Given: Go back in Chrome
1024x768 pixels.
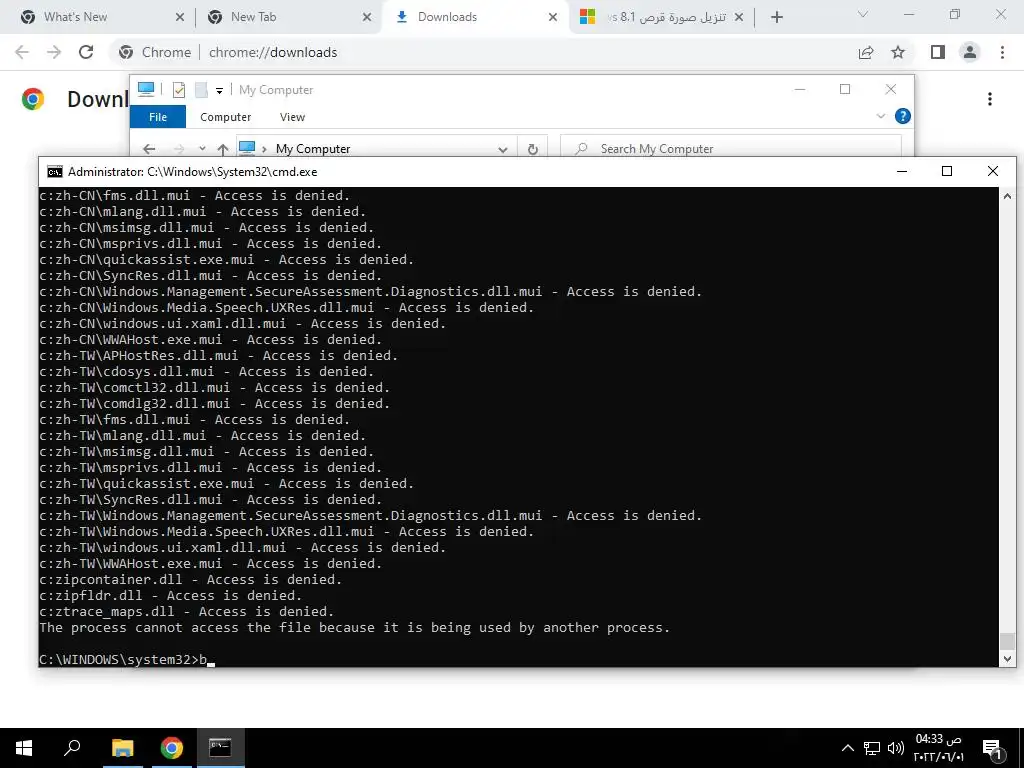Looking at the screenshot, I should pyautogui.click(x=22, y=52).
